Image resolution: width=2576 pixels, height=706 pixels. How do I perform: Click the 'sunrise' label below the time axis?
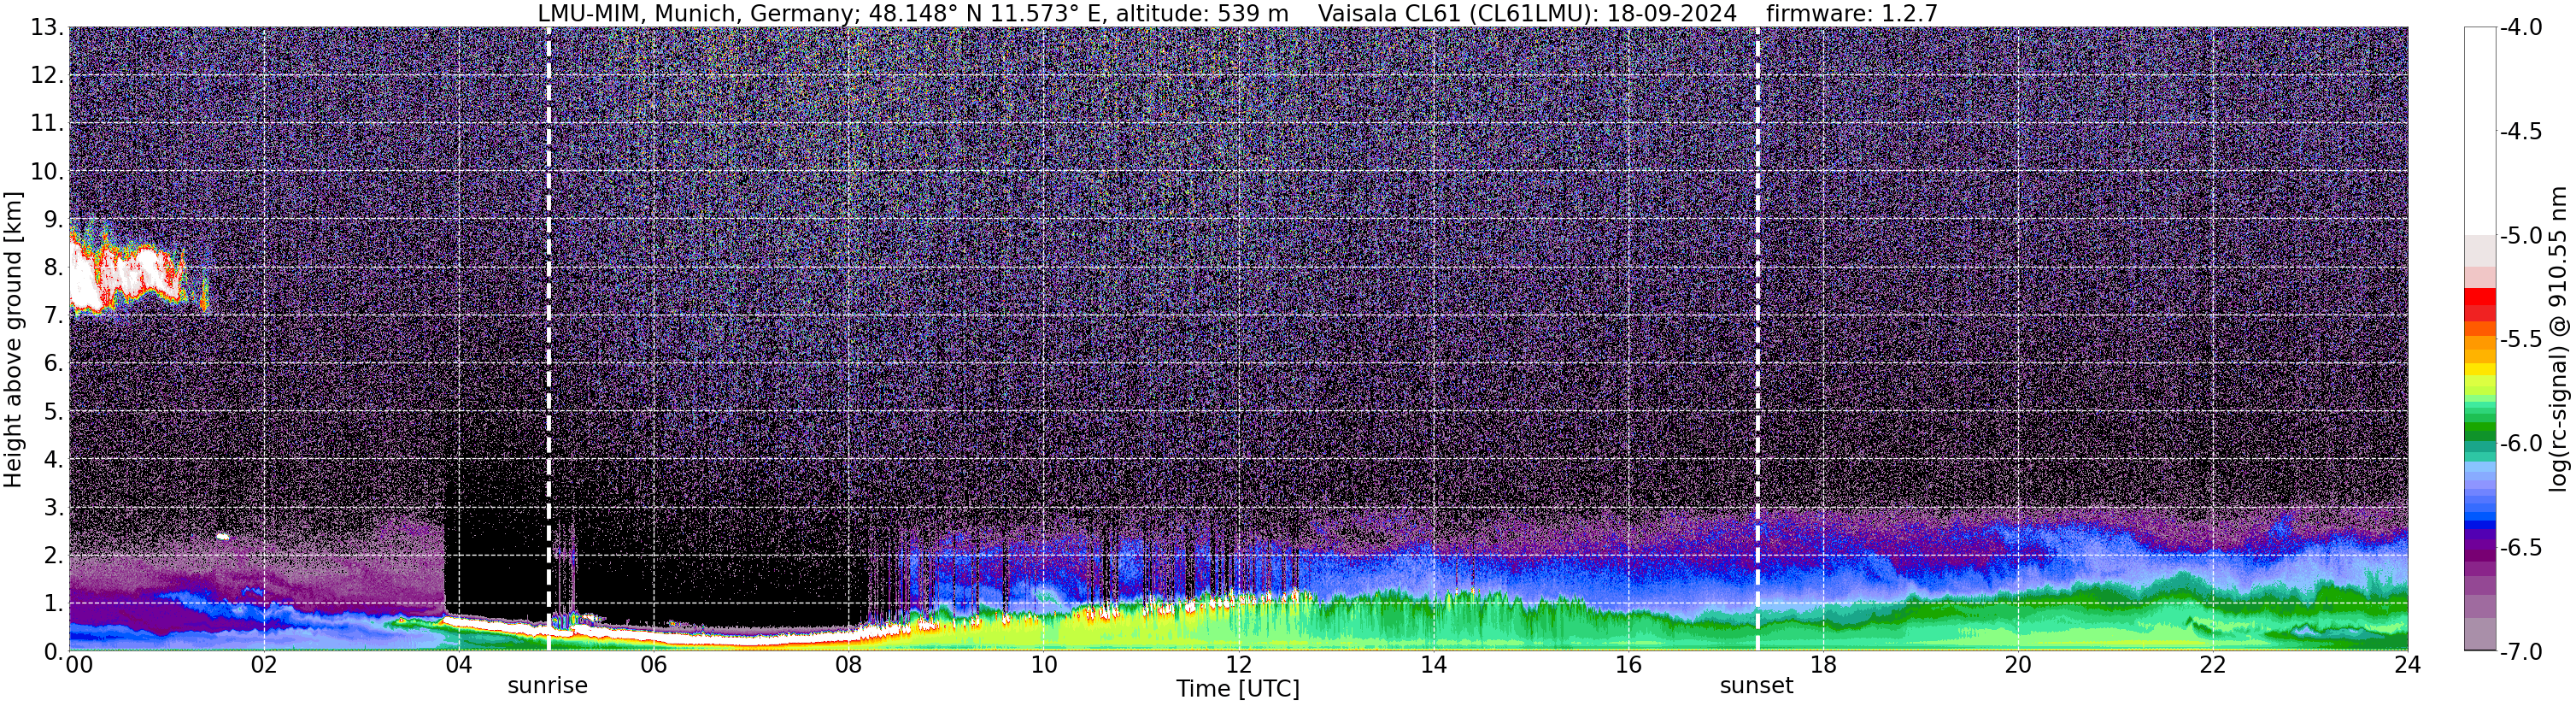tap(547, 686)
